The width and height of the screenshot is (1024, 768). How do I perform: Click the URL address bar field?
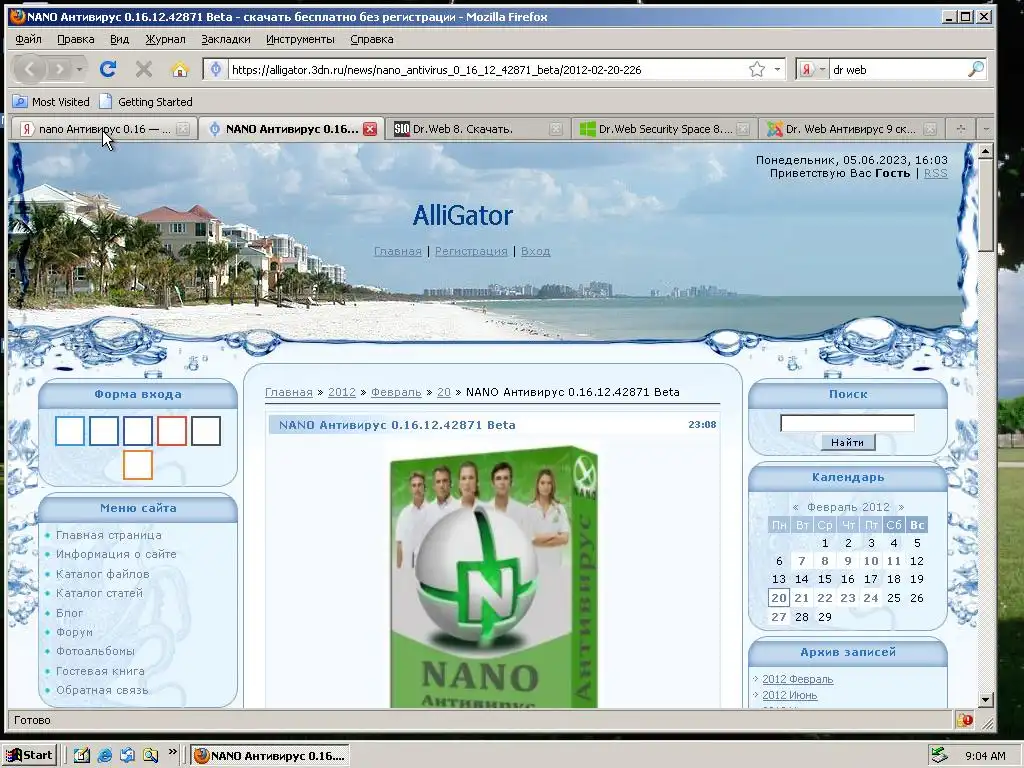tap(487, 69)
